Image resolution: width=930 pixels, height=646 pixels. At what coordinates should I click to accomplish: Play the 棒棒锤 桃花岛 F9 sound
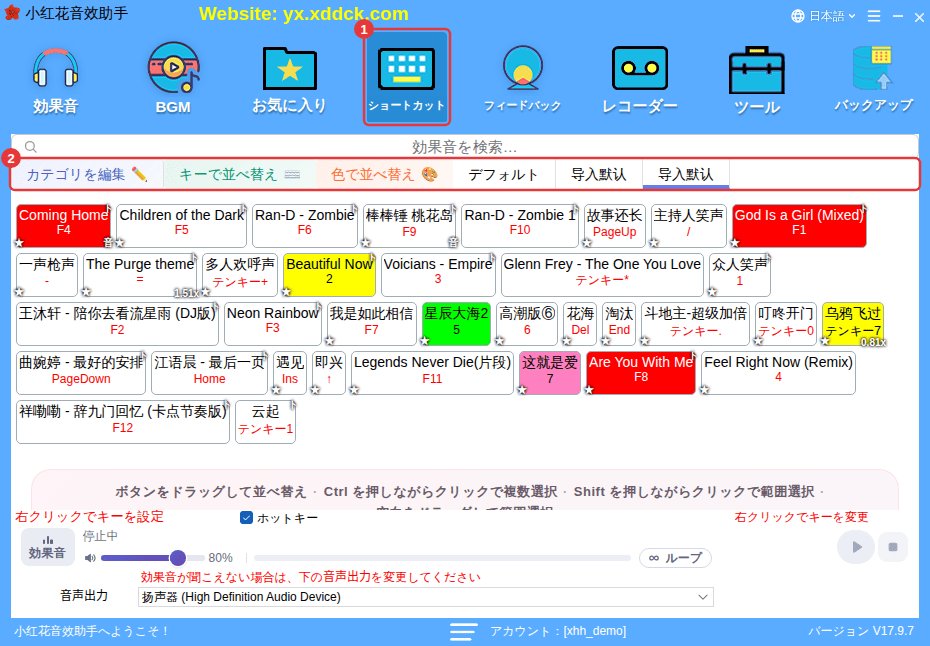coord(409,225)
